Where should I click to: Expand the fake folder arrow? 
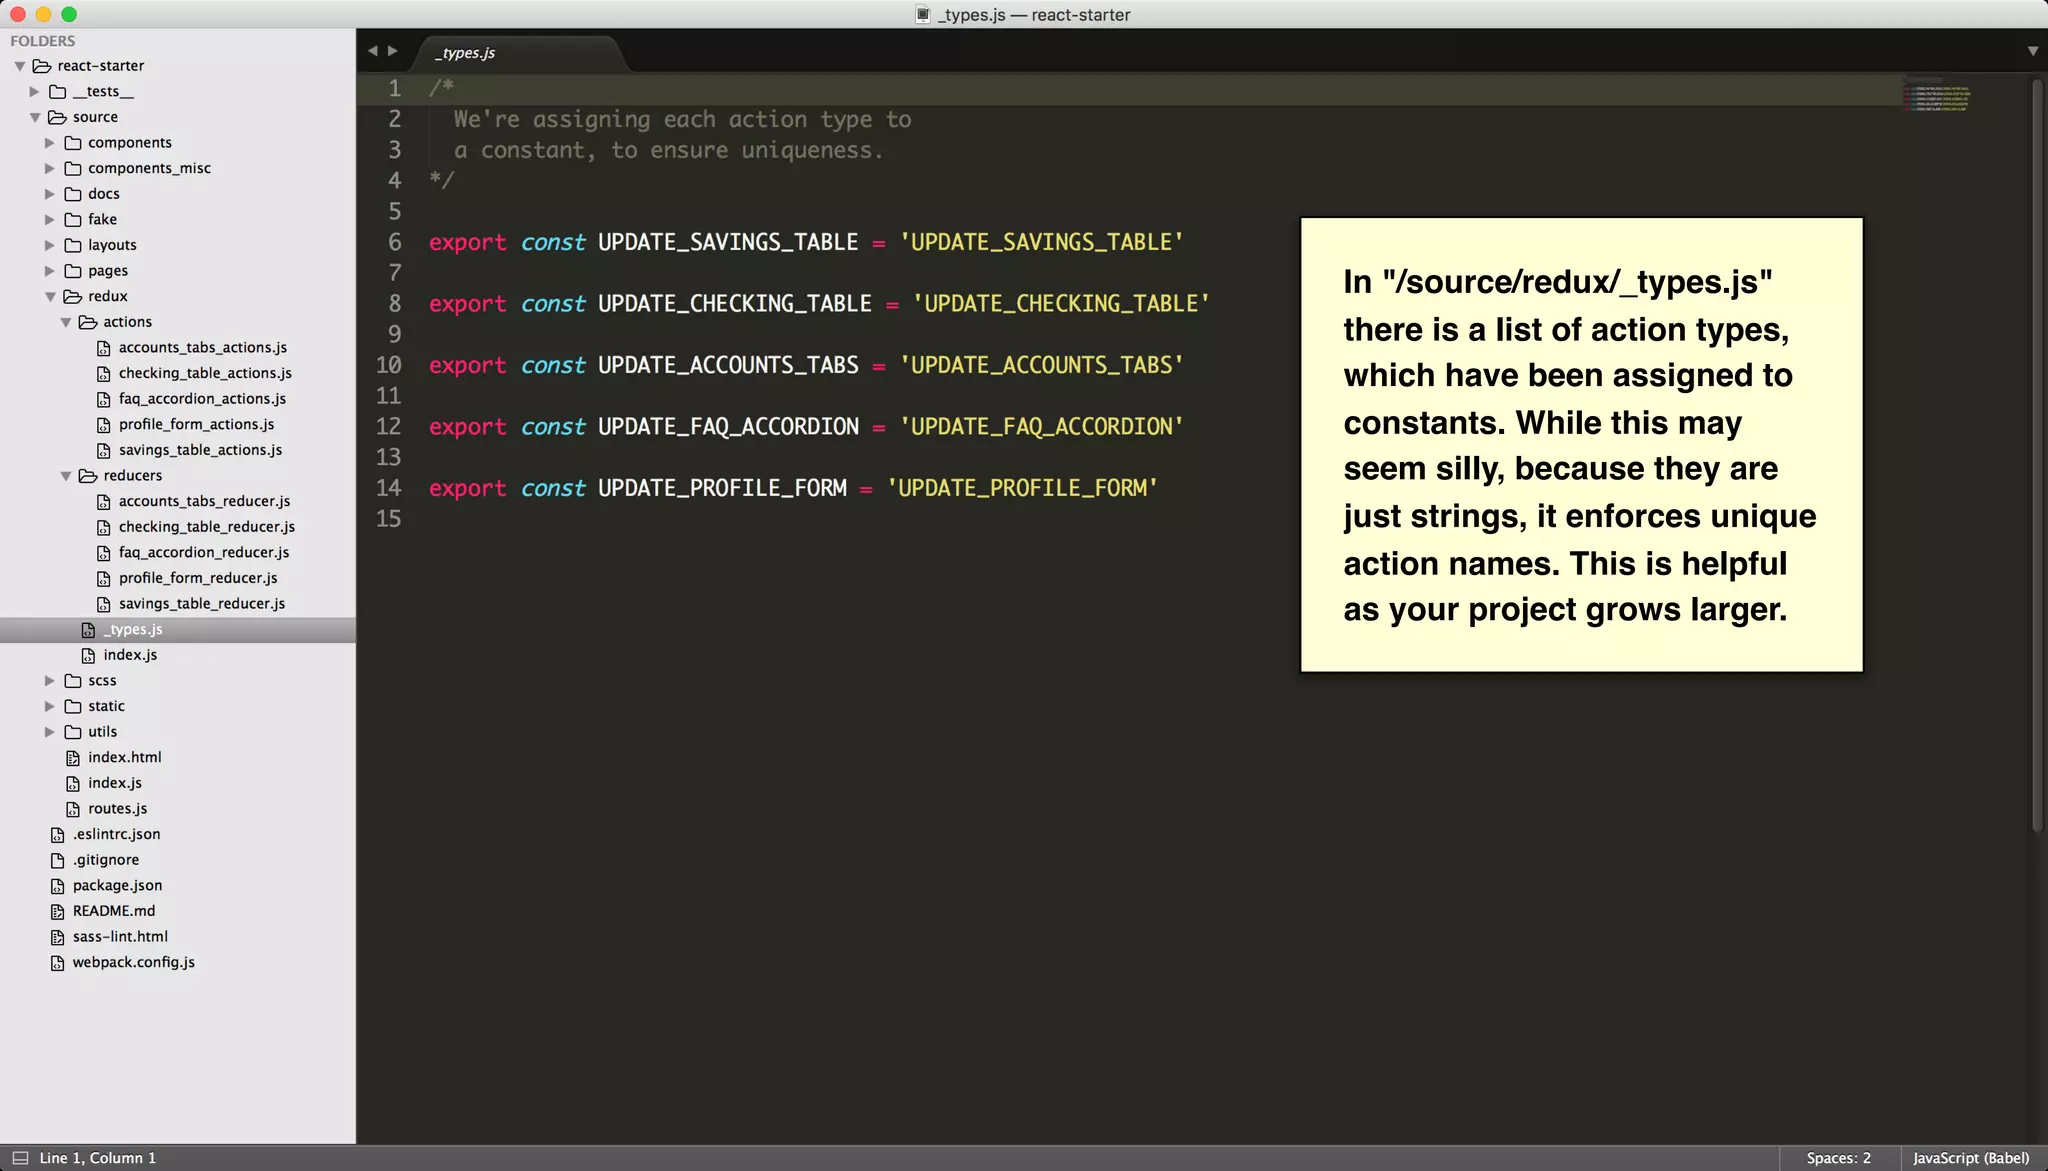[x=49, y=220]
